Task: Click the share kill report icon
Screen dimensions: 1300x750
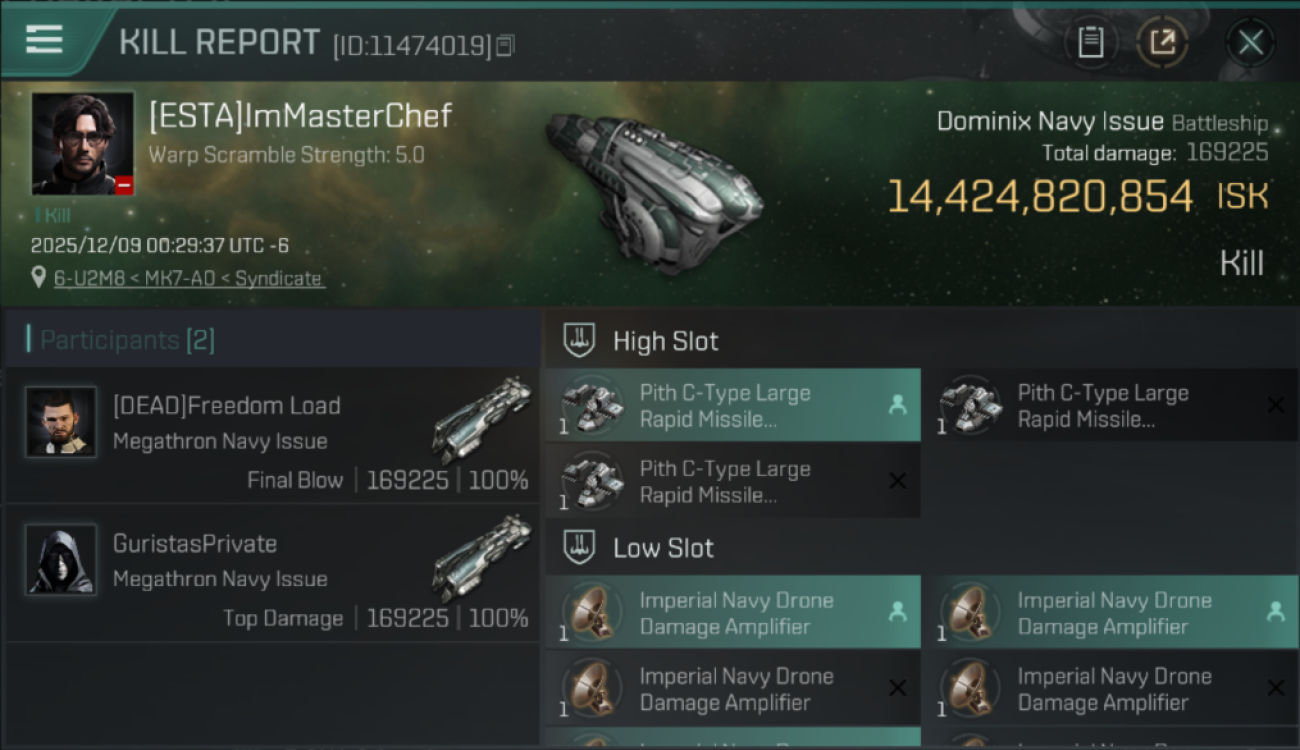Action: [1162, 42]
